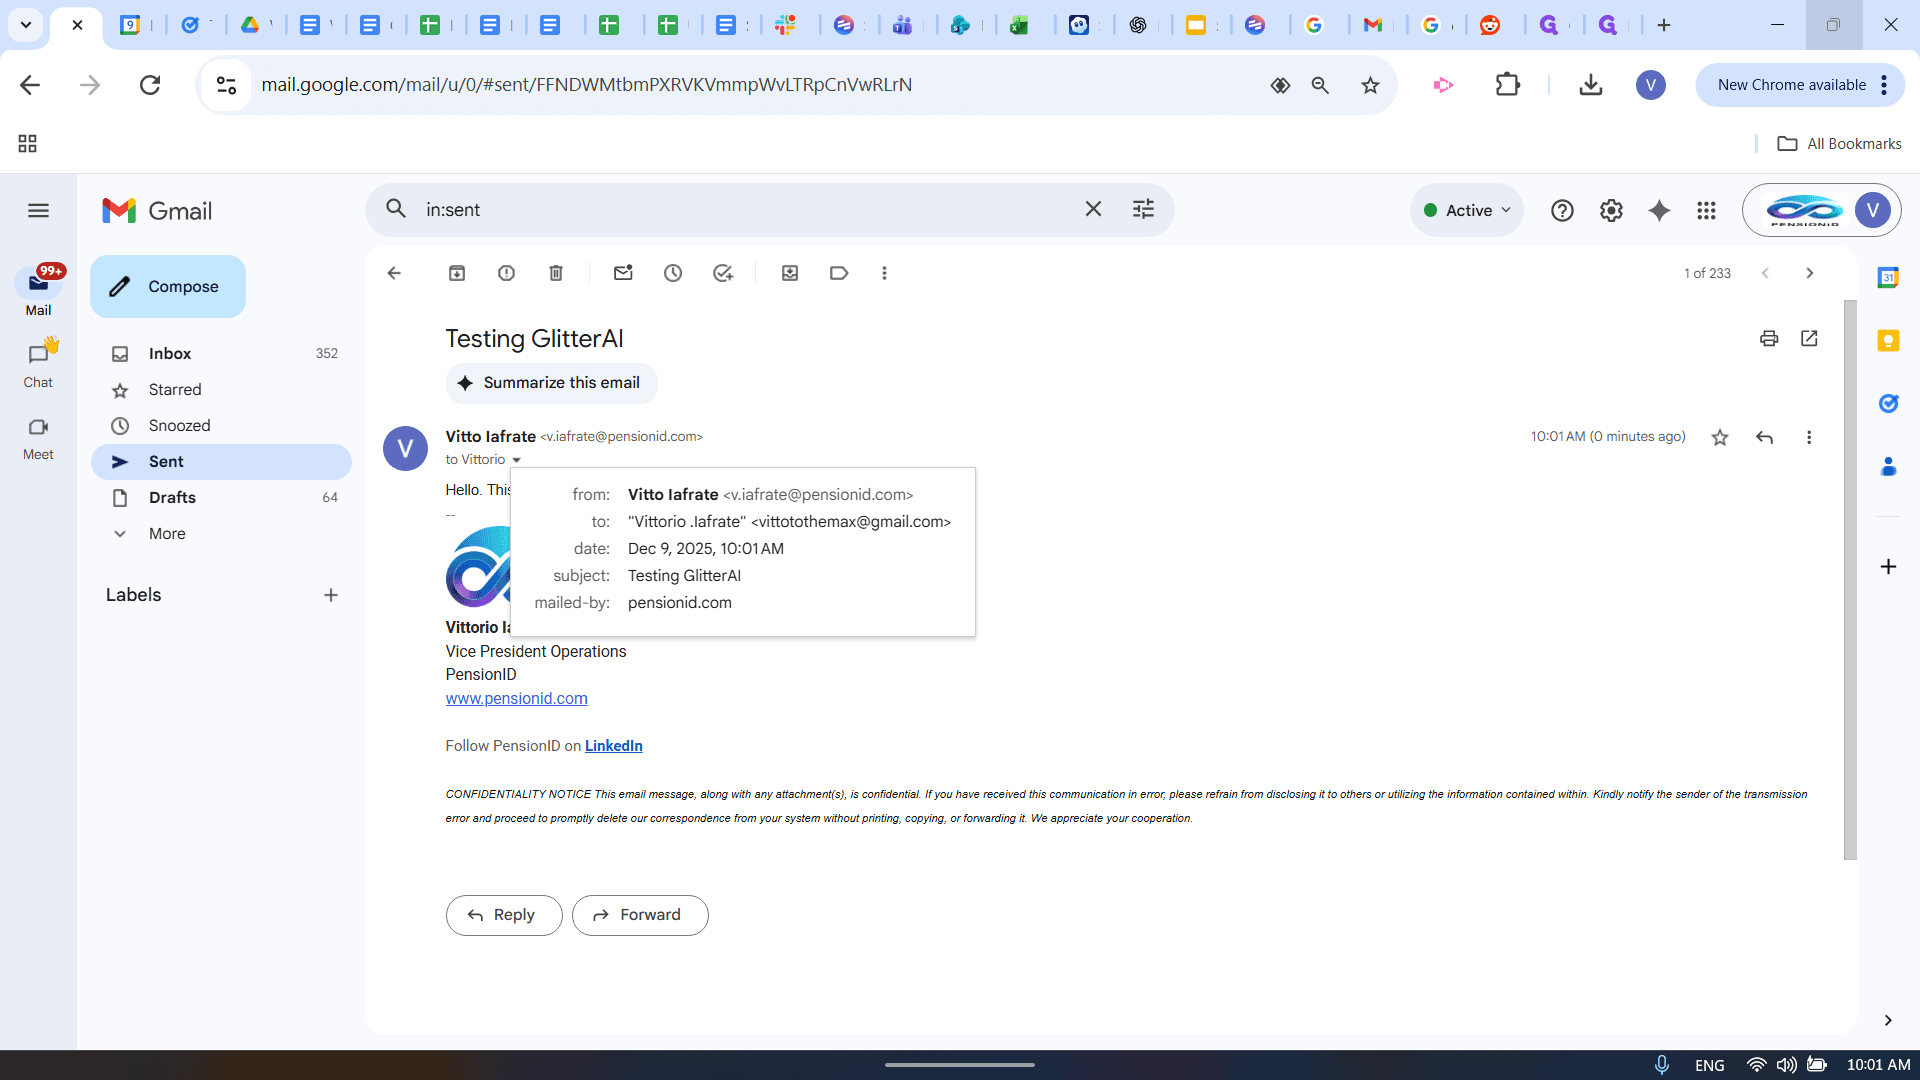Screen dimensions: 1920x1080
Task: Open Google Tasks side panel
Action: point(1888,403)
